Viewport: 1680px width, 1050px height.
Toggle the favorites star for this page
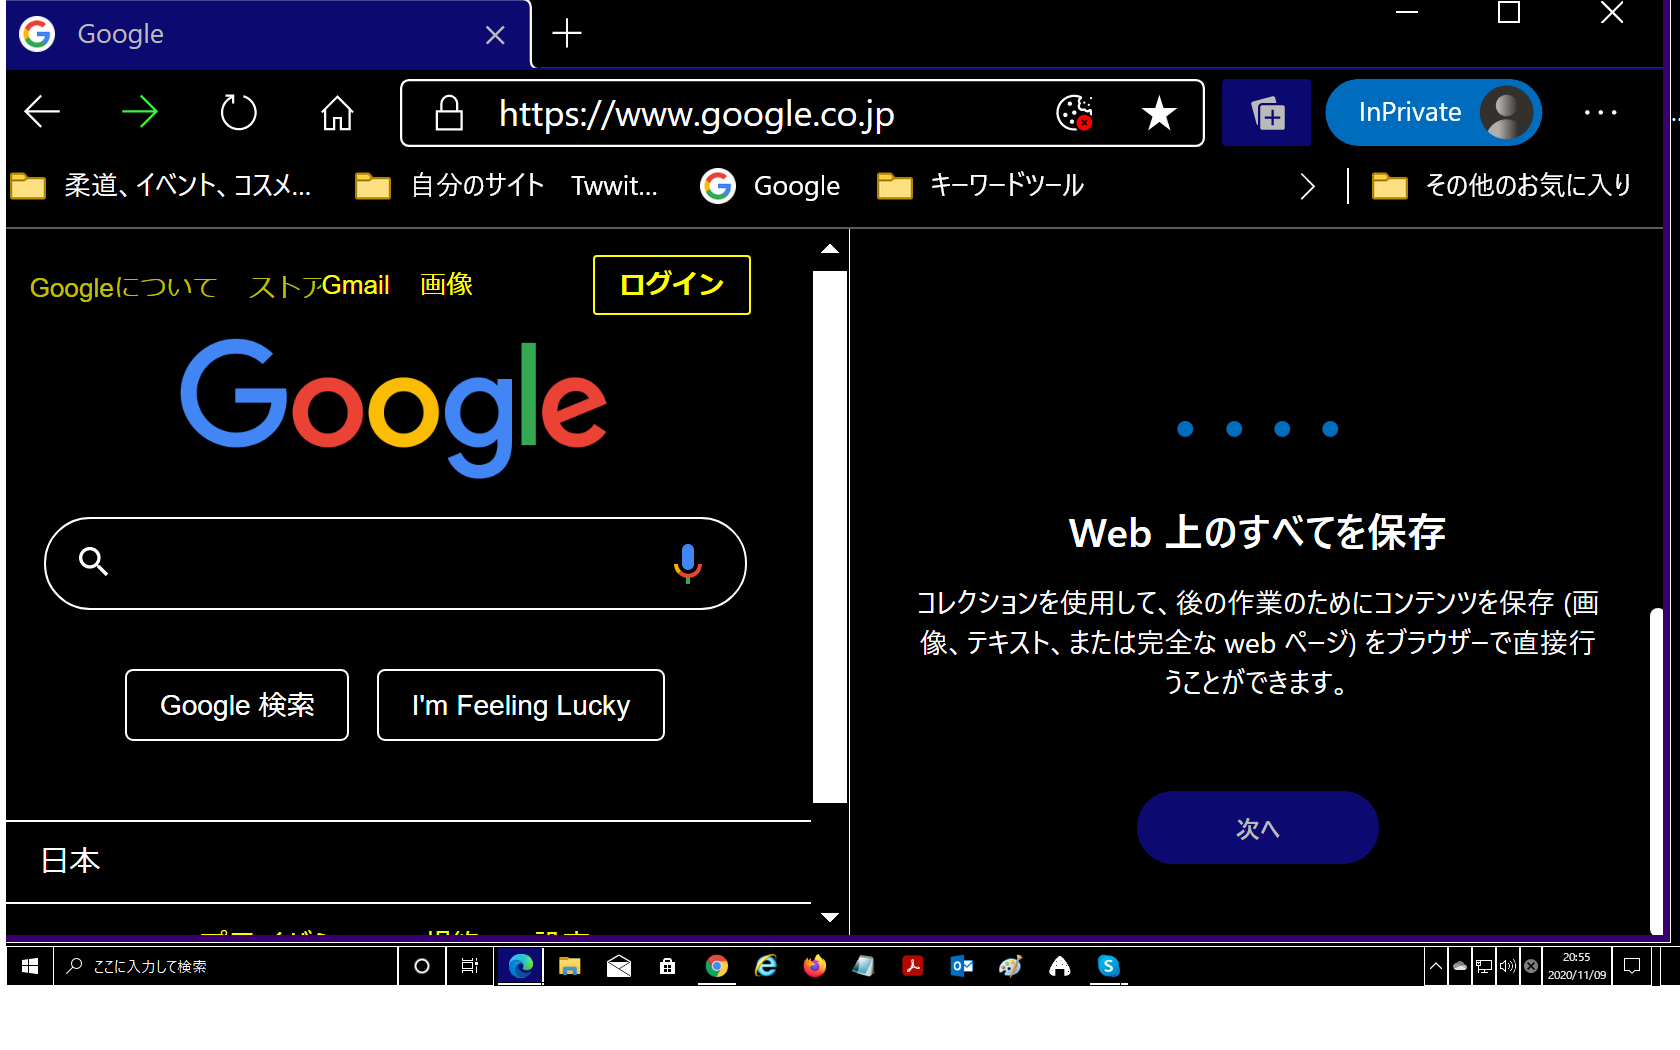tap(1159, 113)
